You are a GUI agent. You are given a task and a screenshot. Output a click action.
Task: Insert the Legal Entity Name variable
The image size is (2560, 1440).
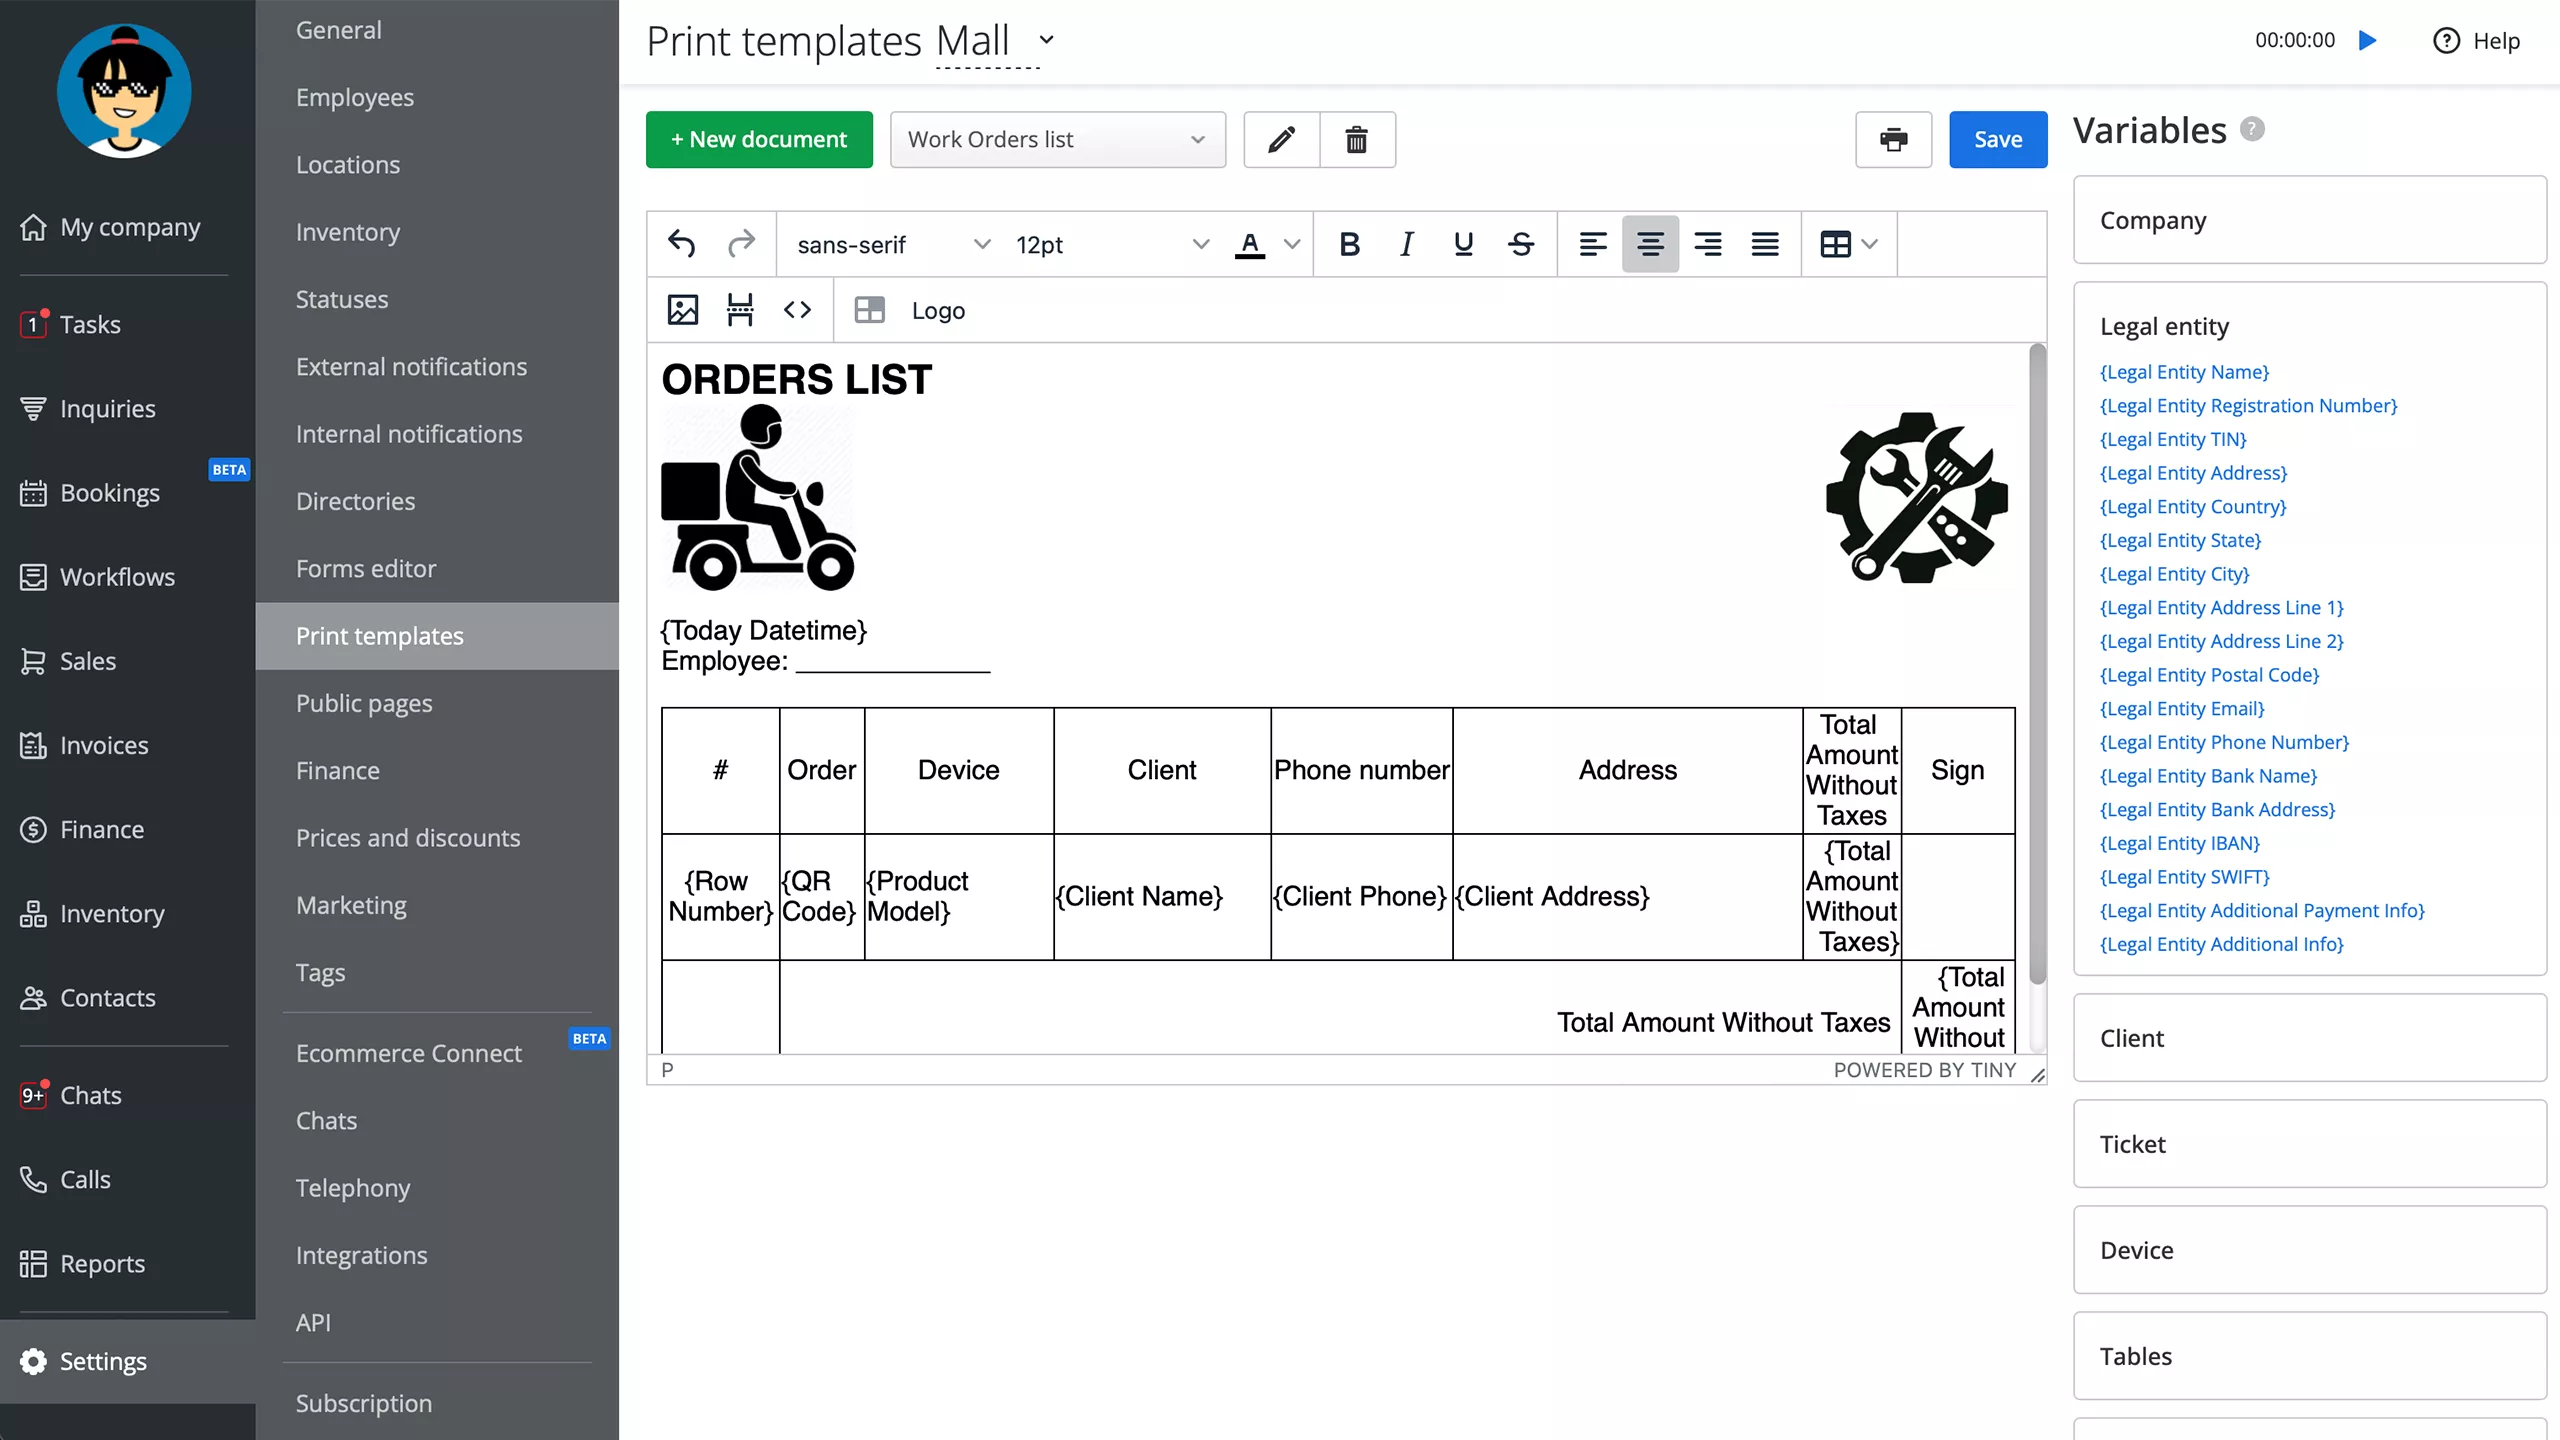[2184, 372]
